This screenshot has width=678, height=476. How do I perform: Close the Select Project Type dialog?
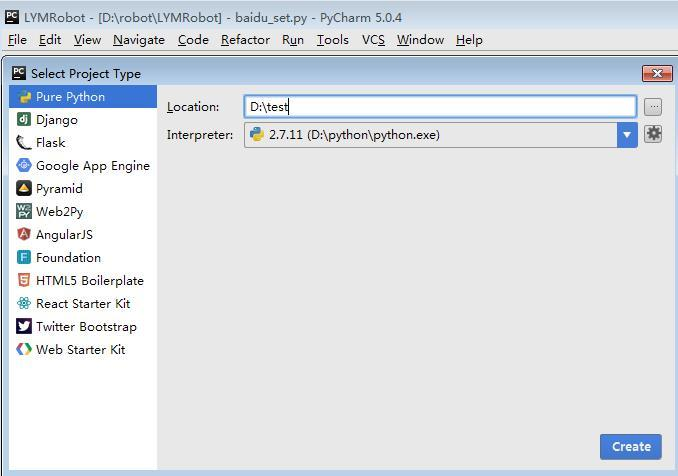click(657, 73)
